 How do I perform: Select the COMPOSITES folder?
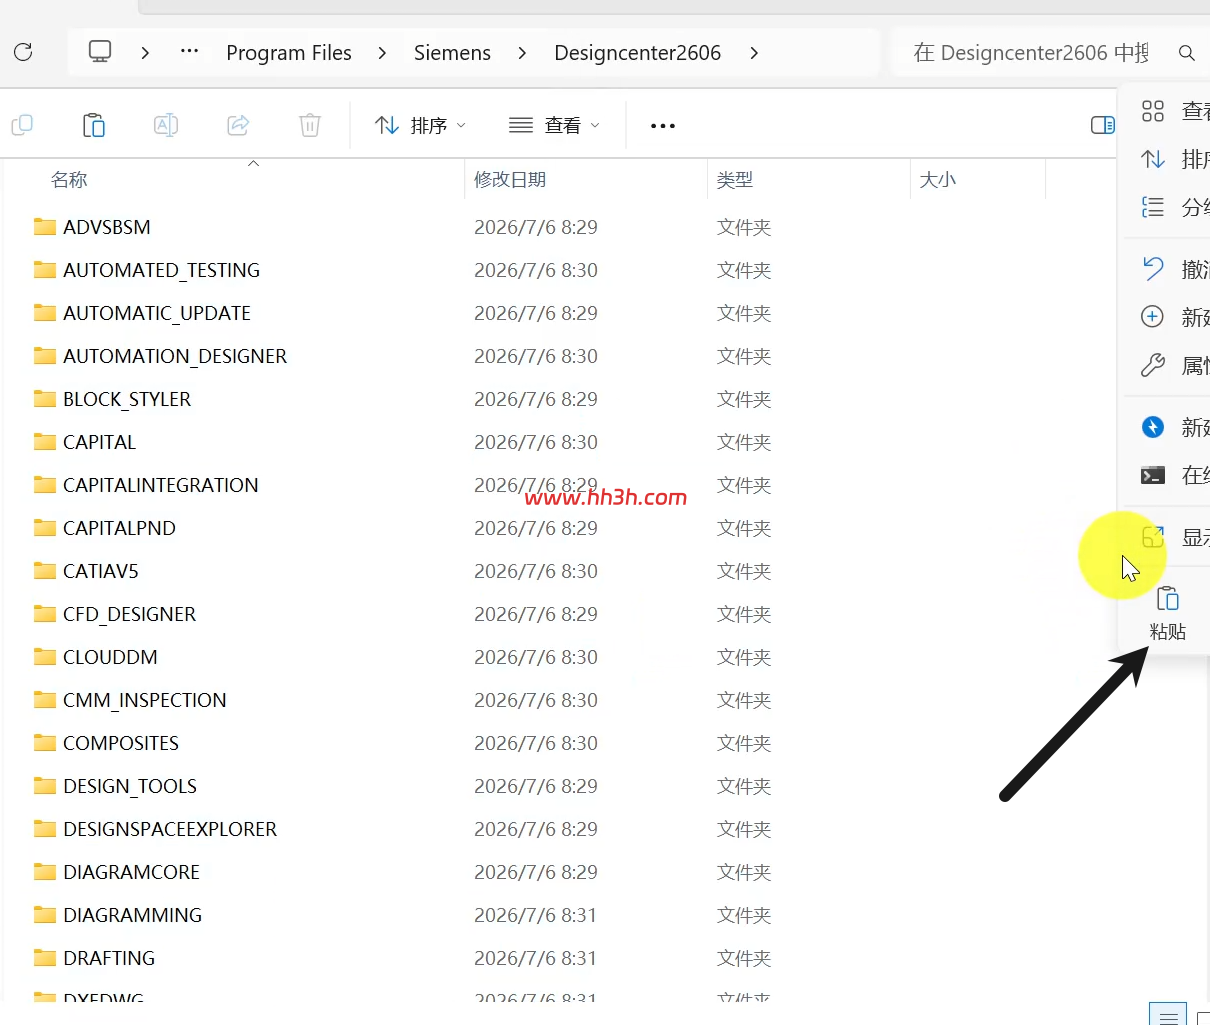[121, 743]
